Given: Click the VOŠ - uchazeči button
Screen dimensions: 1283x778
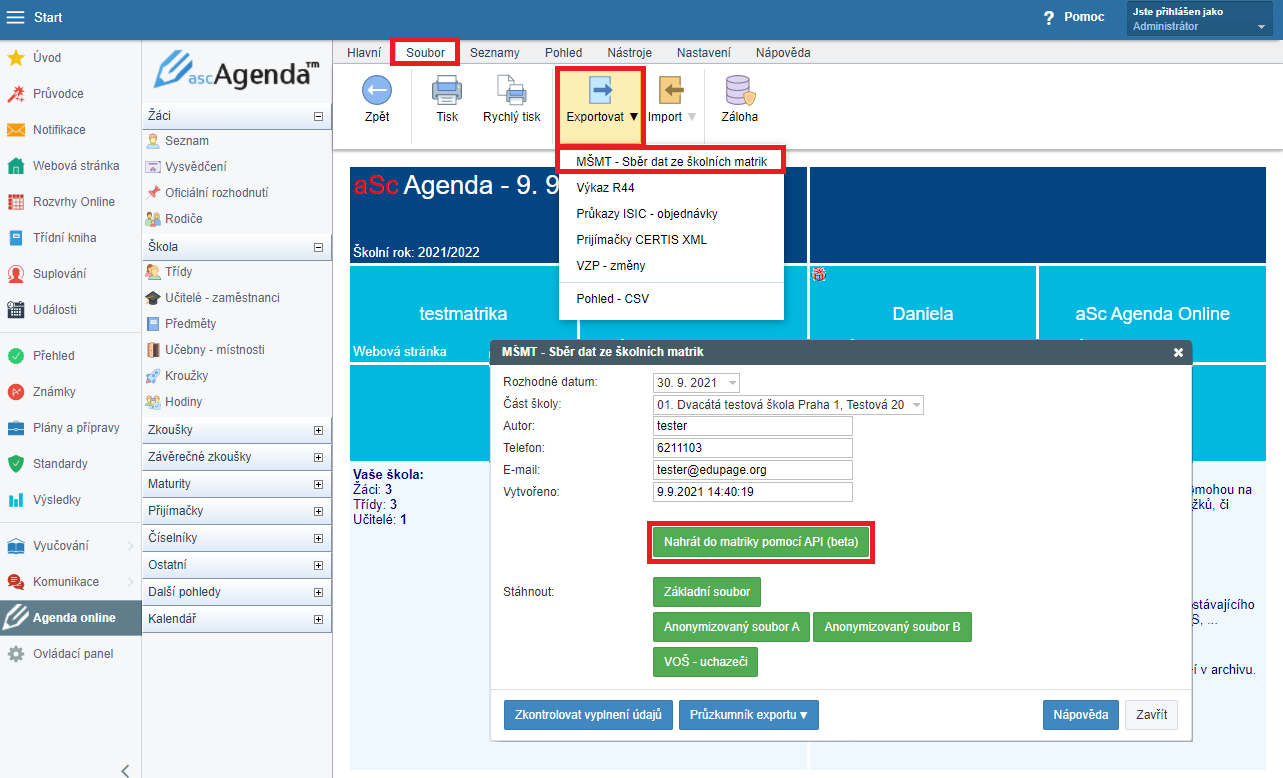Looking at the screenshot, I should (705, 662).
